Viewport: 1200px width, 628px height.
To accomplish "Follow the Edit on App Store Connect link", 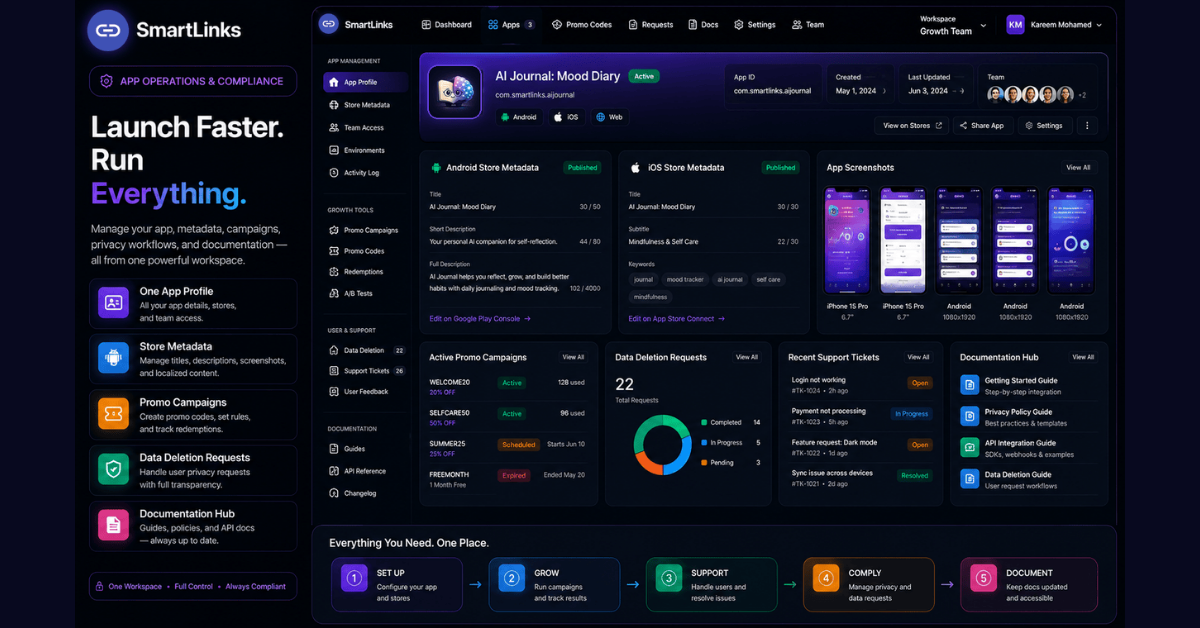I will (677, 319).
